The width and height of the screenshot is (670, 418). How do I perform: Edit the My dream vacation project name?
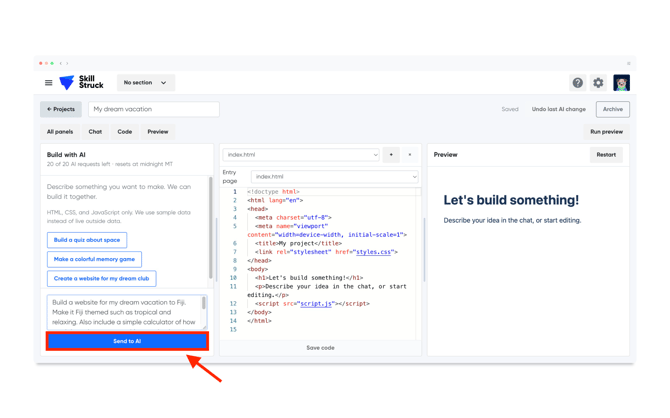pos(154,109)
